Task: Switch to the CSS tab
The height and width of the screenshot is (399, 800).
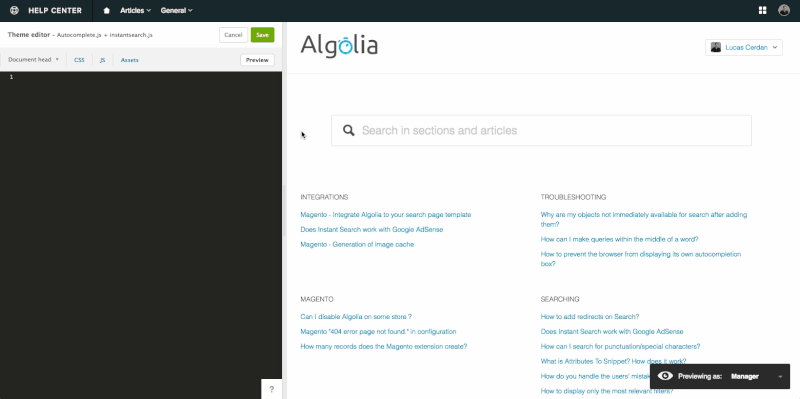Action: [79, 60]
